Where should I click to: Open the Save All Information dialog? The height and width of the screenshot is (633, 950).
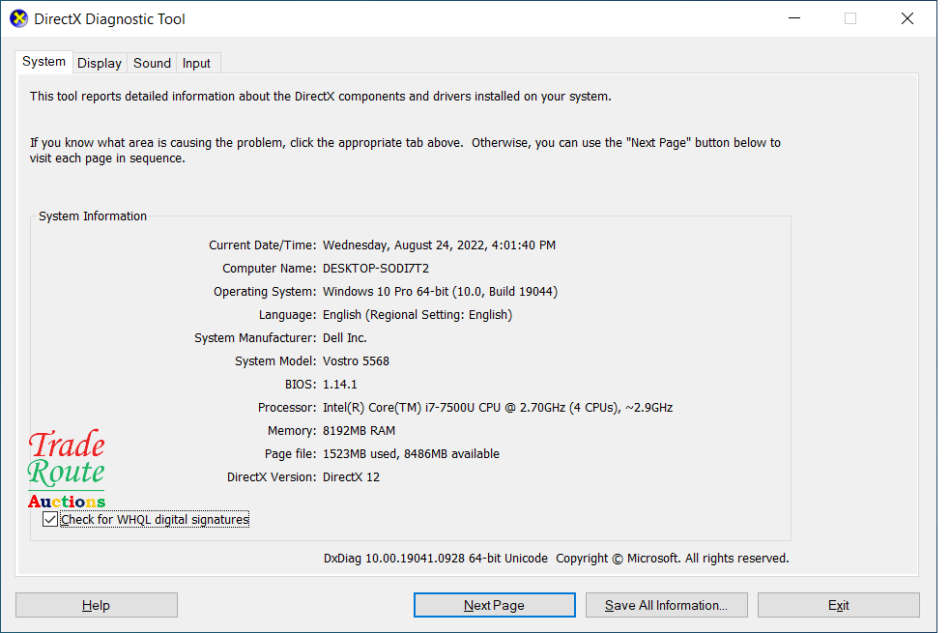pyautogui.click(x=666, y=604)
